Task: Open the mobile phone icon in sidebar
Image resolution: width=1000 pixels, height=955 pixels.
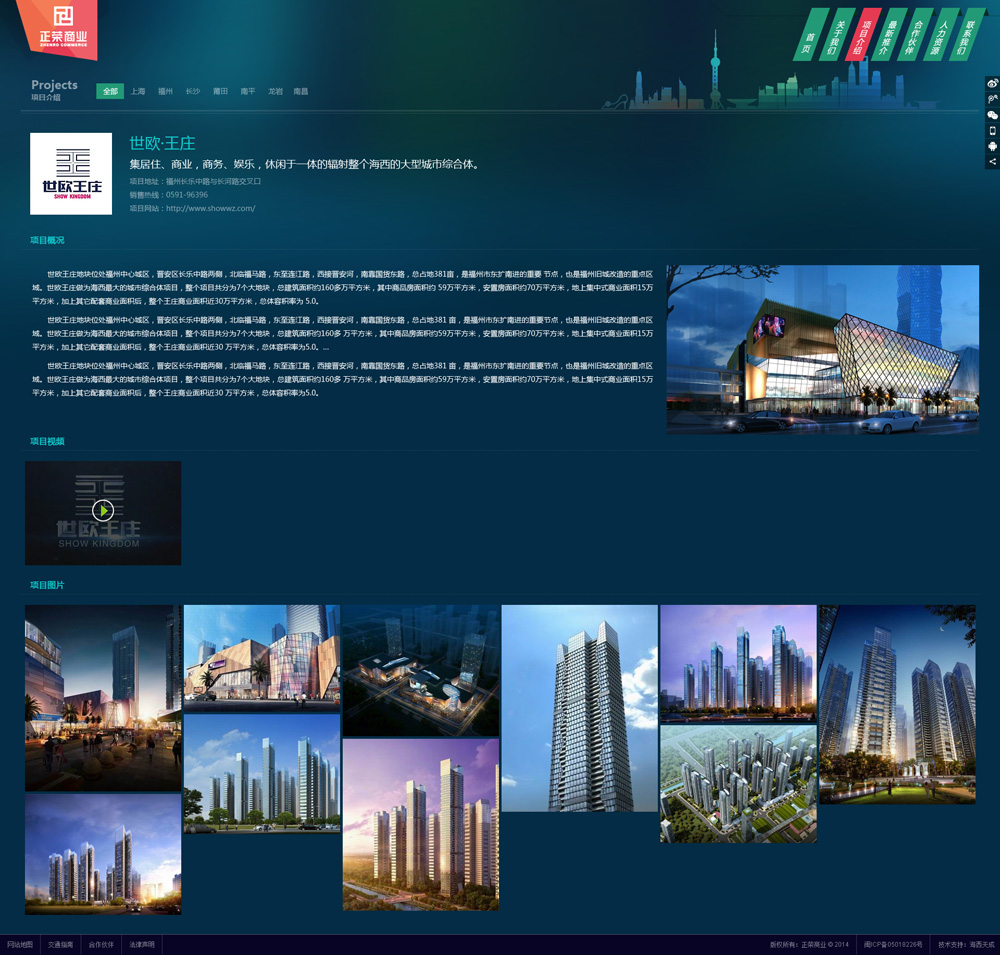Action: pyautogui.click(x=992, y=131)
